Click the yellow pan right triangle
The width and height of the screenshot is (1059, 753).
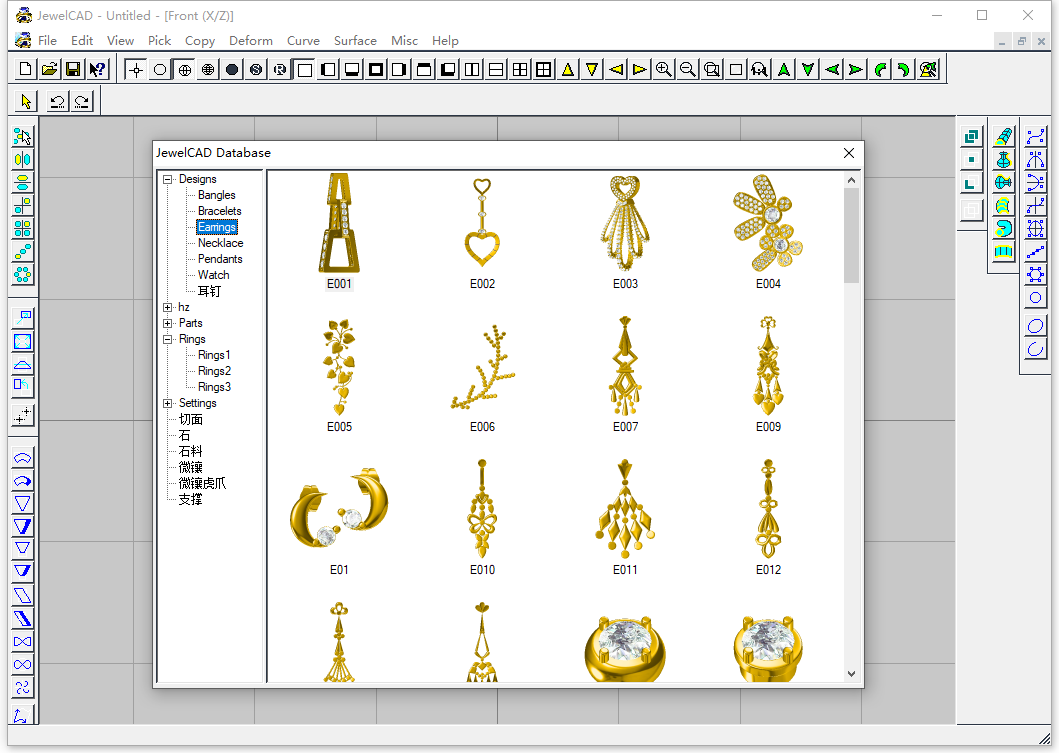(x=640, y=69)
